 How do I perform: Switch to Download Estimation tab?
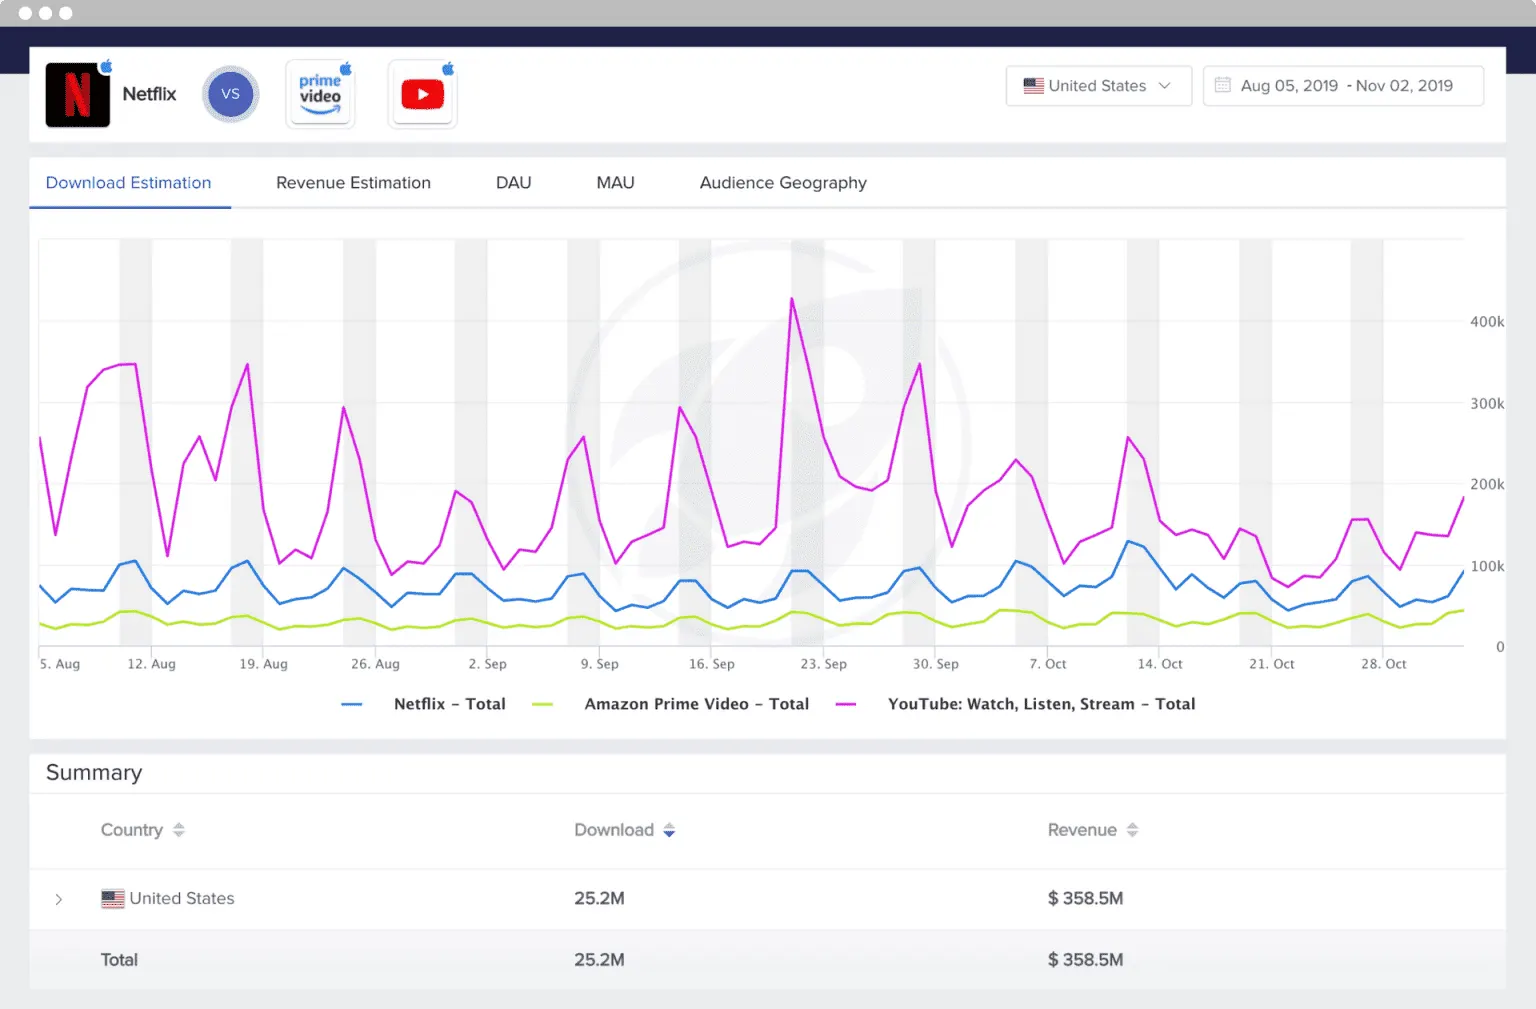(x=129, y=183)
